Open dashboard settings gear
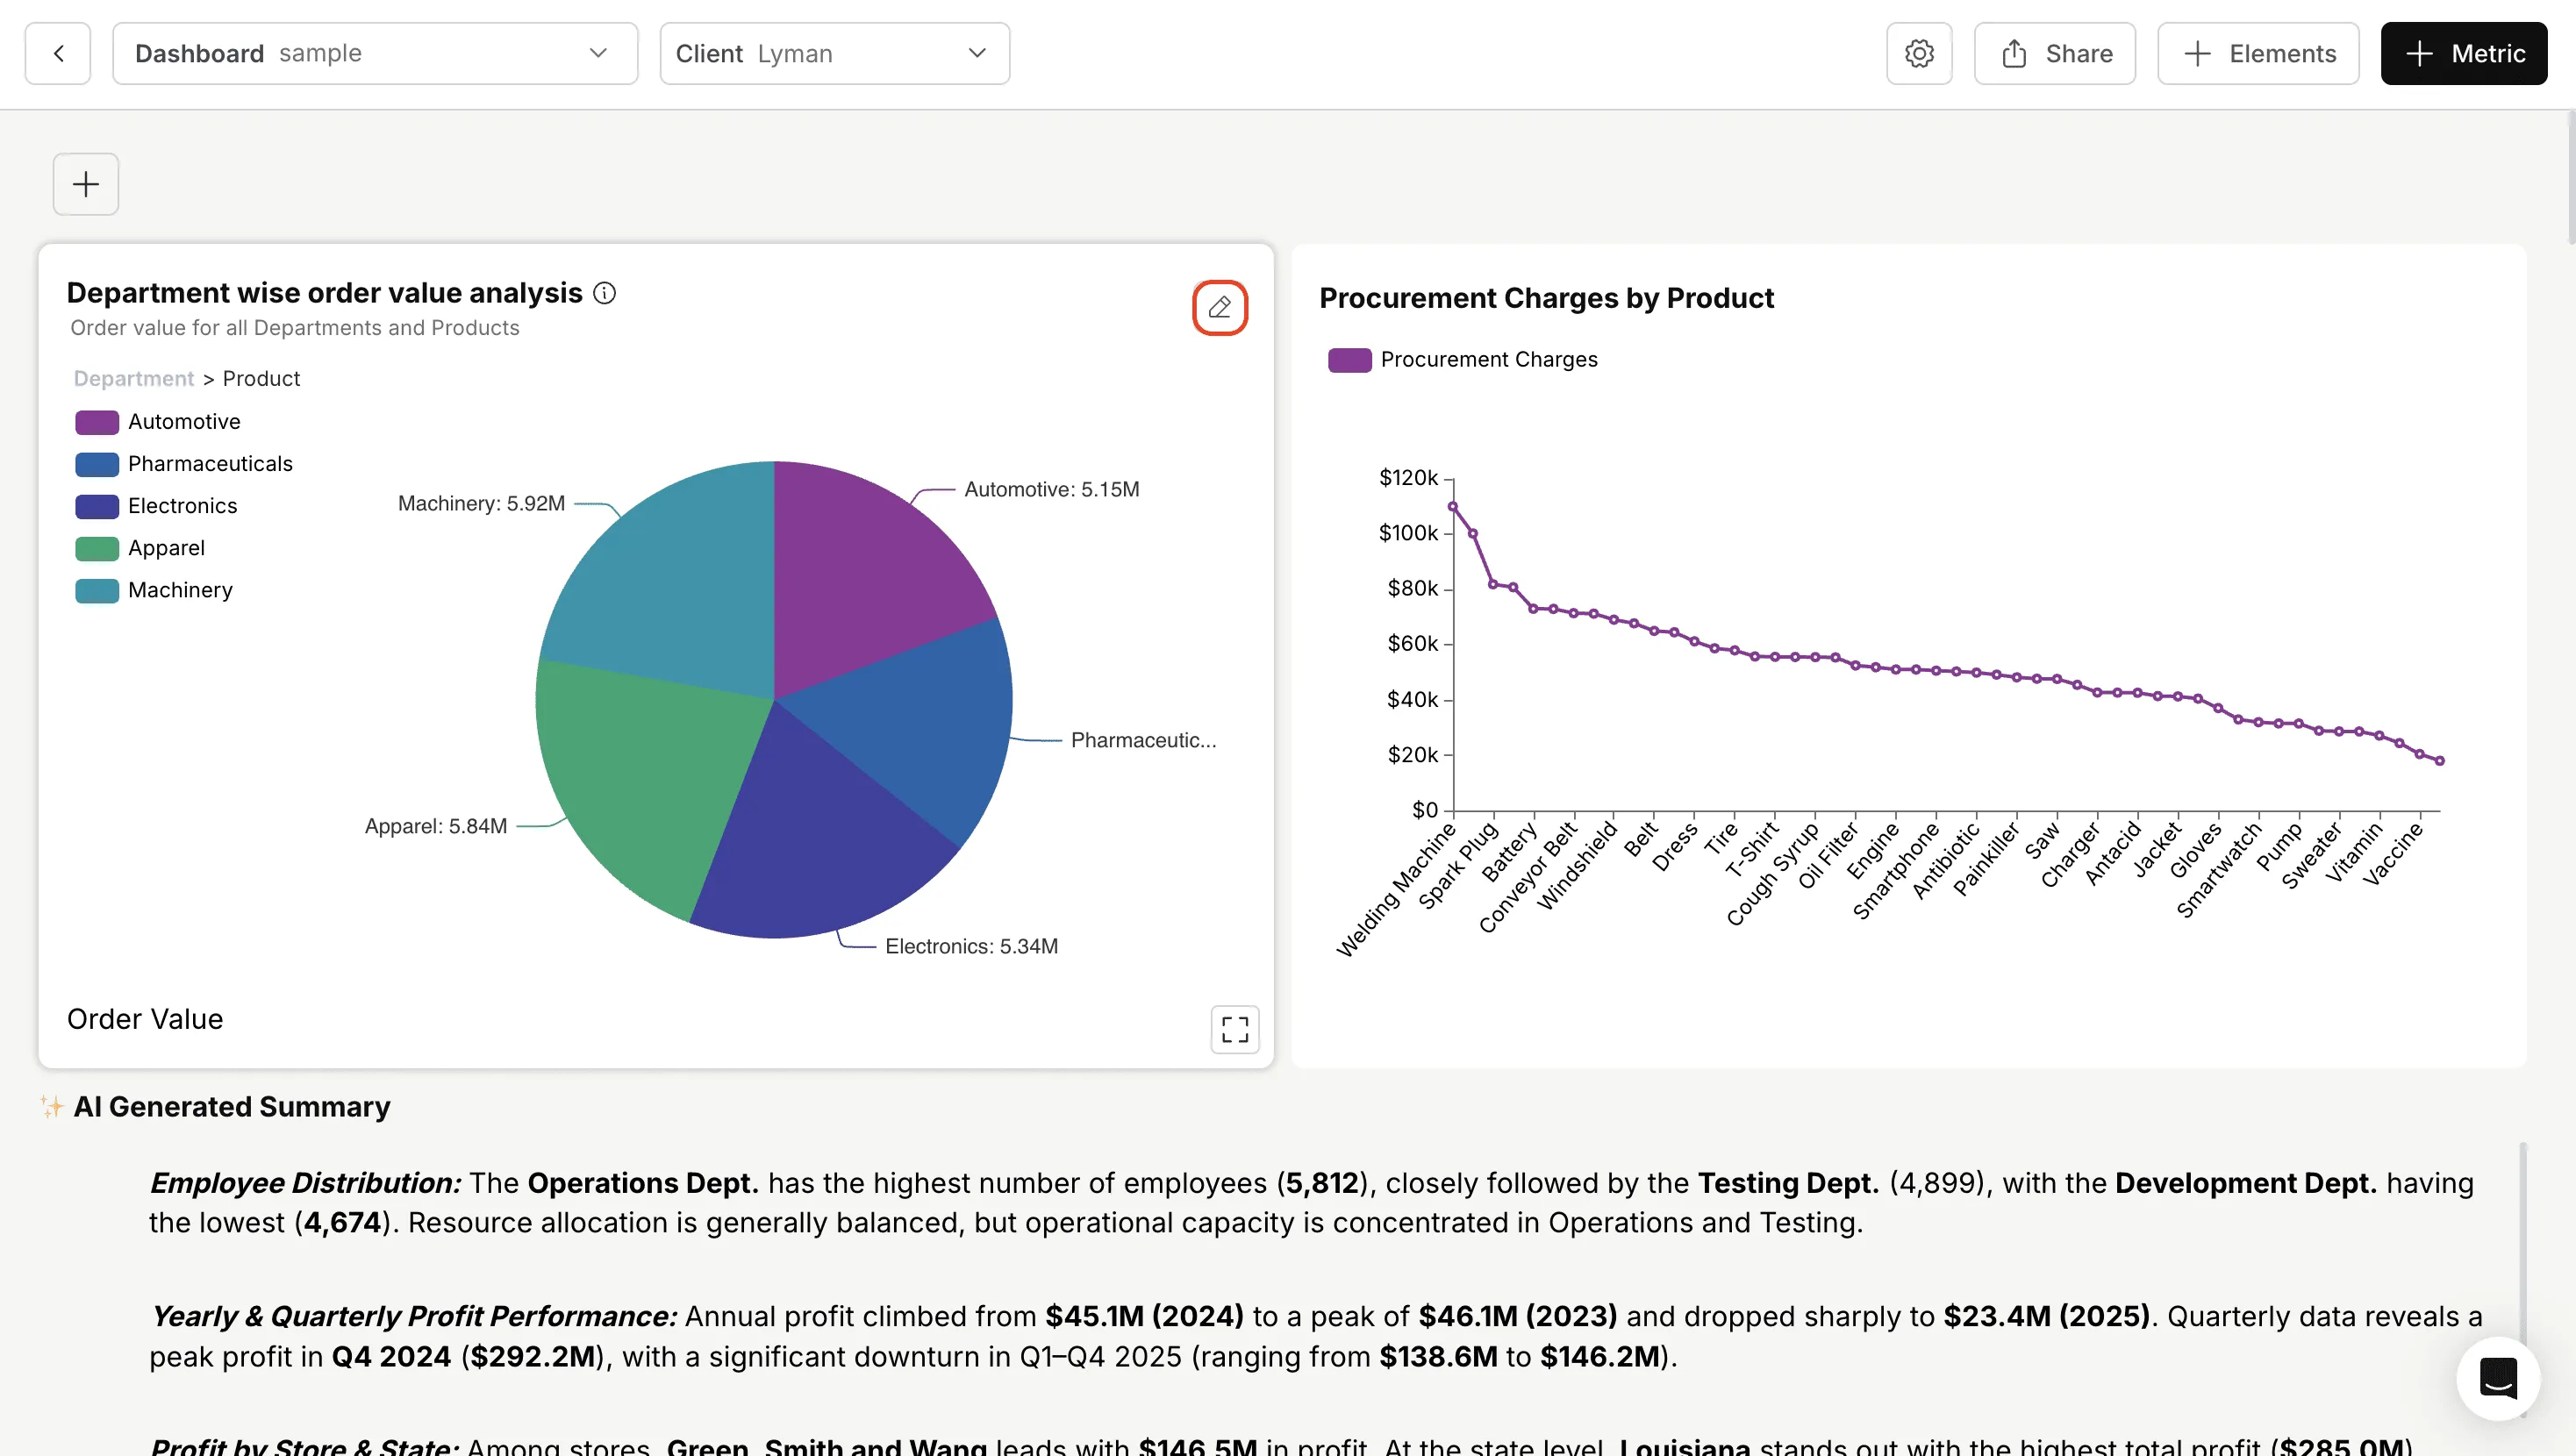The height and width of the screenshot is (1456, 2576). [x=1919, y=54]
